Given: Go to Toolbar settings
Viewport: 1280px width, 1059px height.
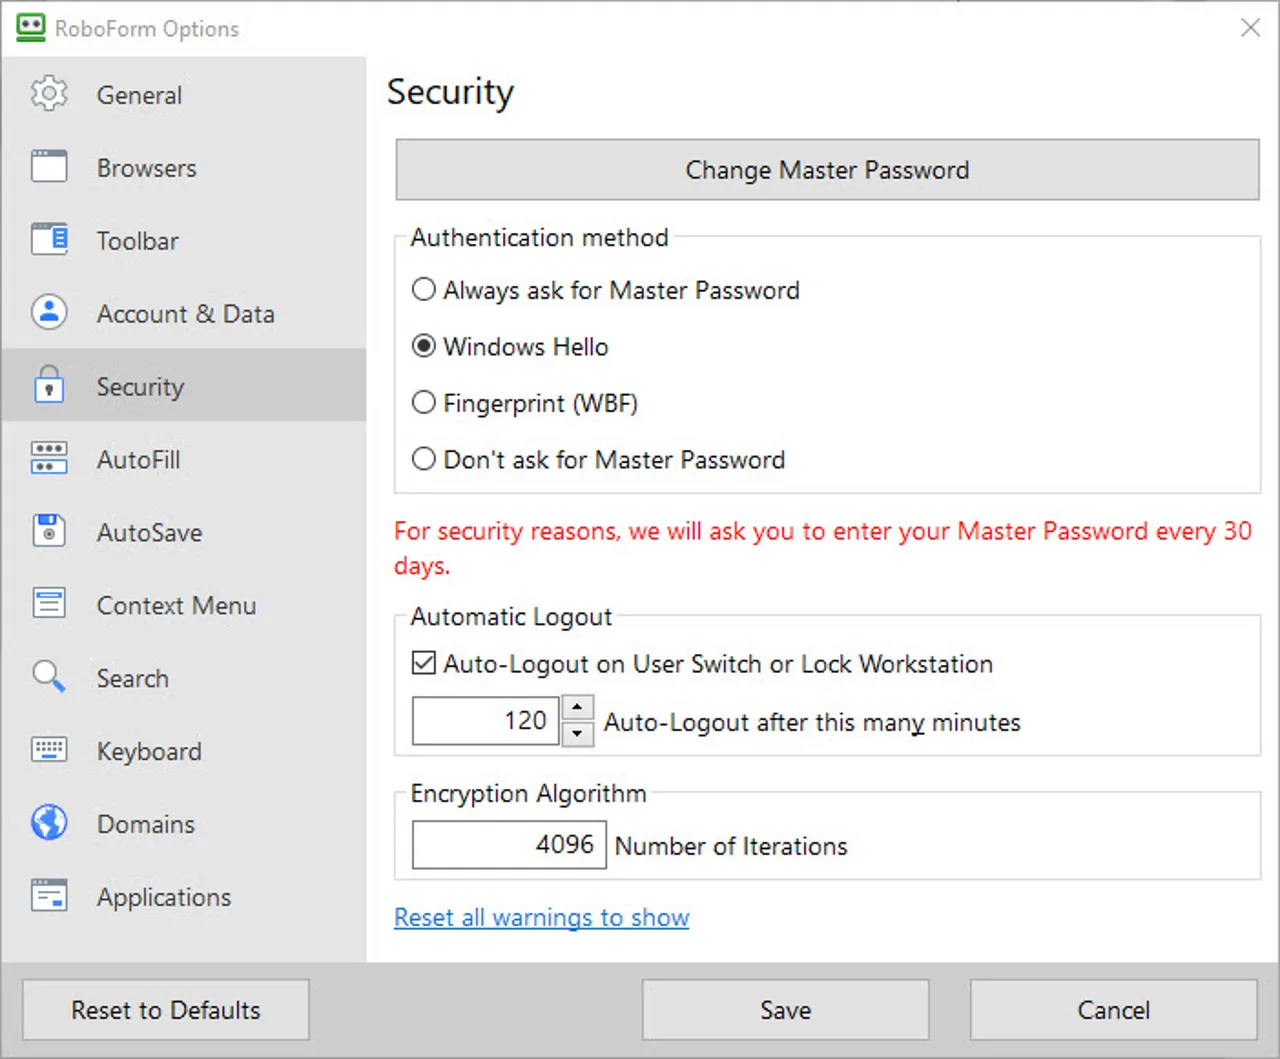Looking at the screenshot, I should tap(183, 240).
